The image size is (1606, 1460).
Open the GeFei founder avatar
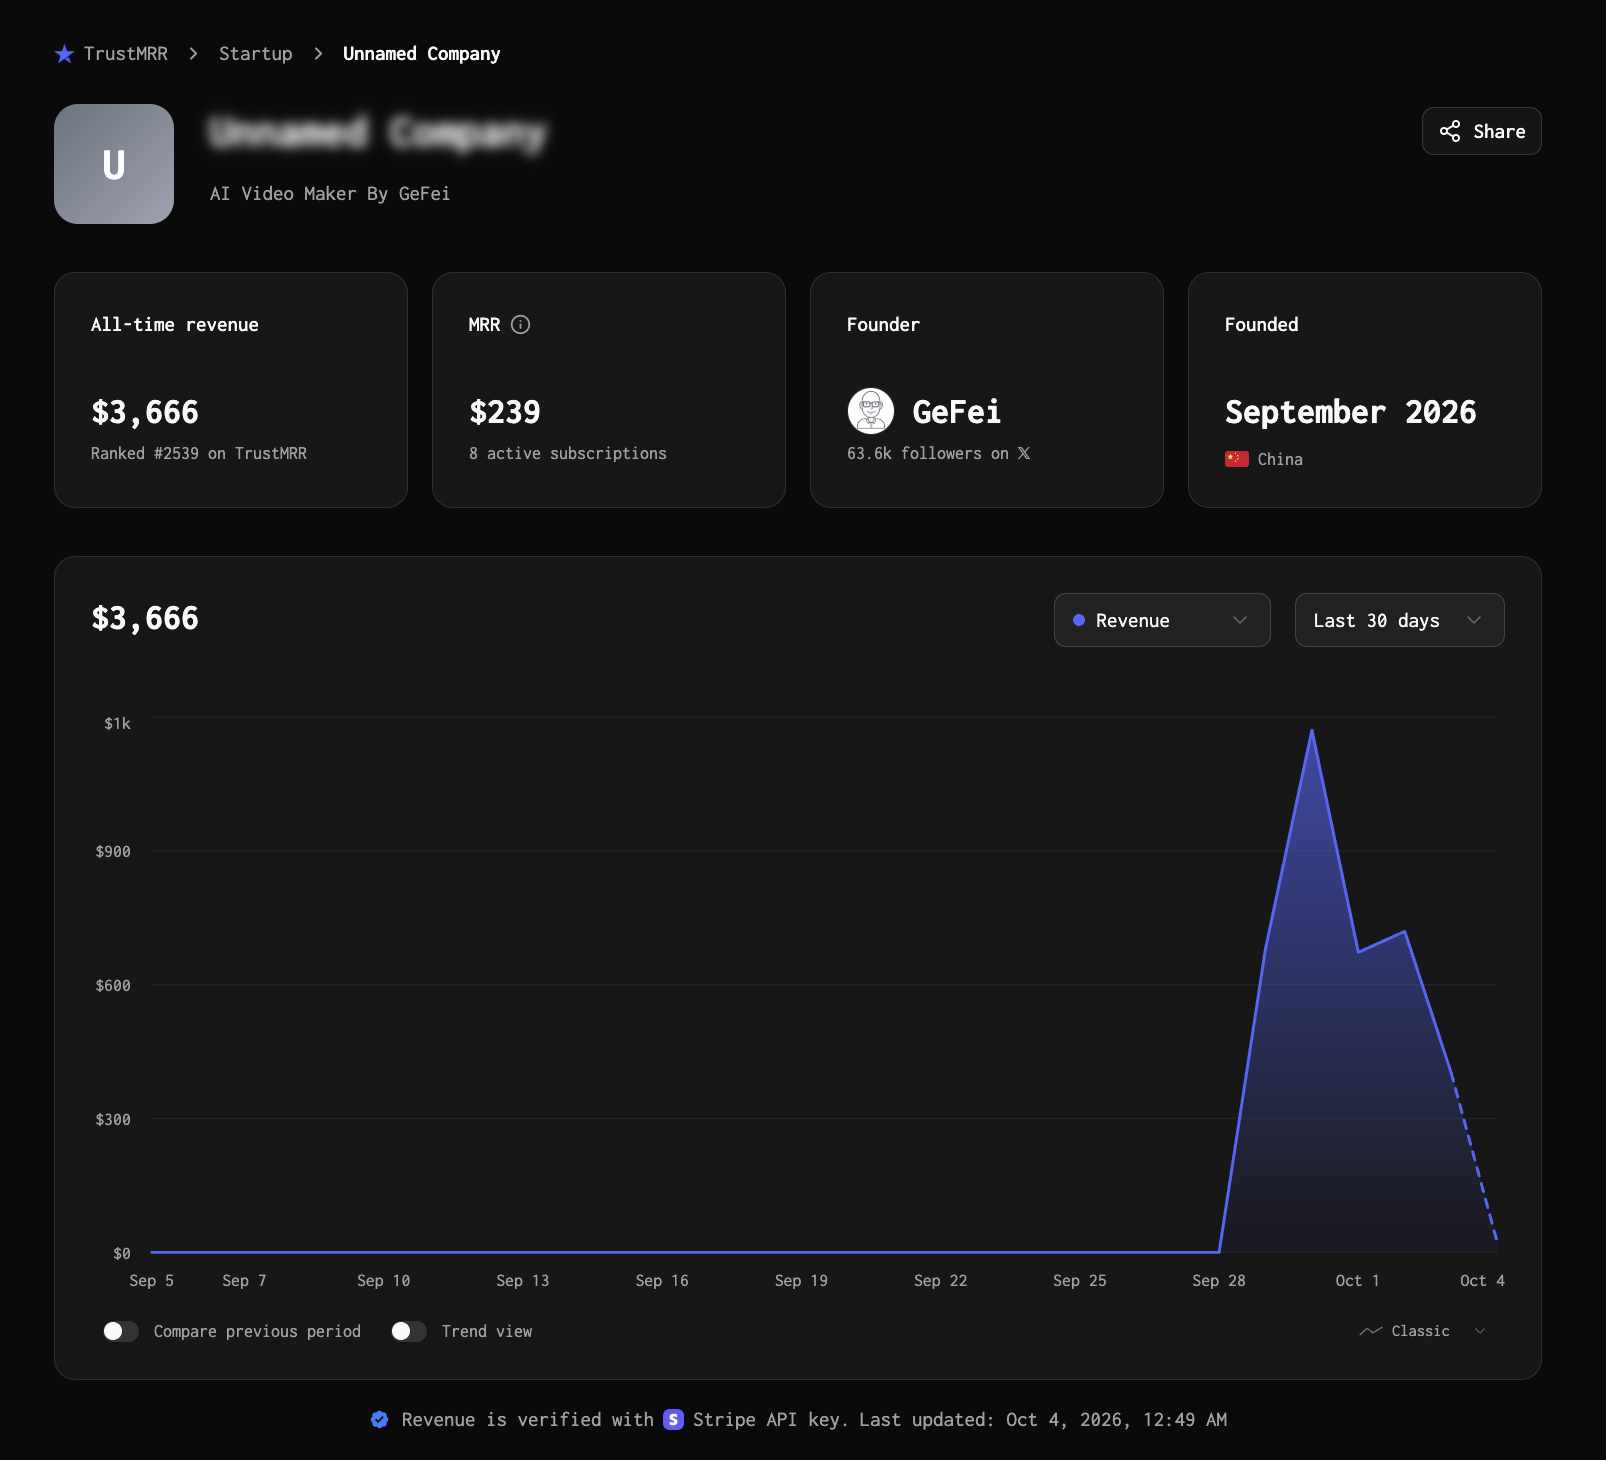click(871, 411)
